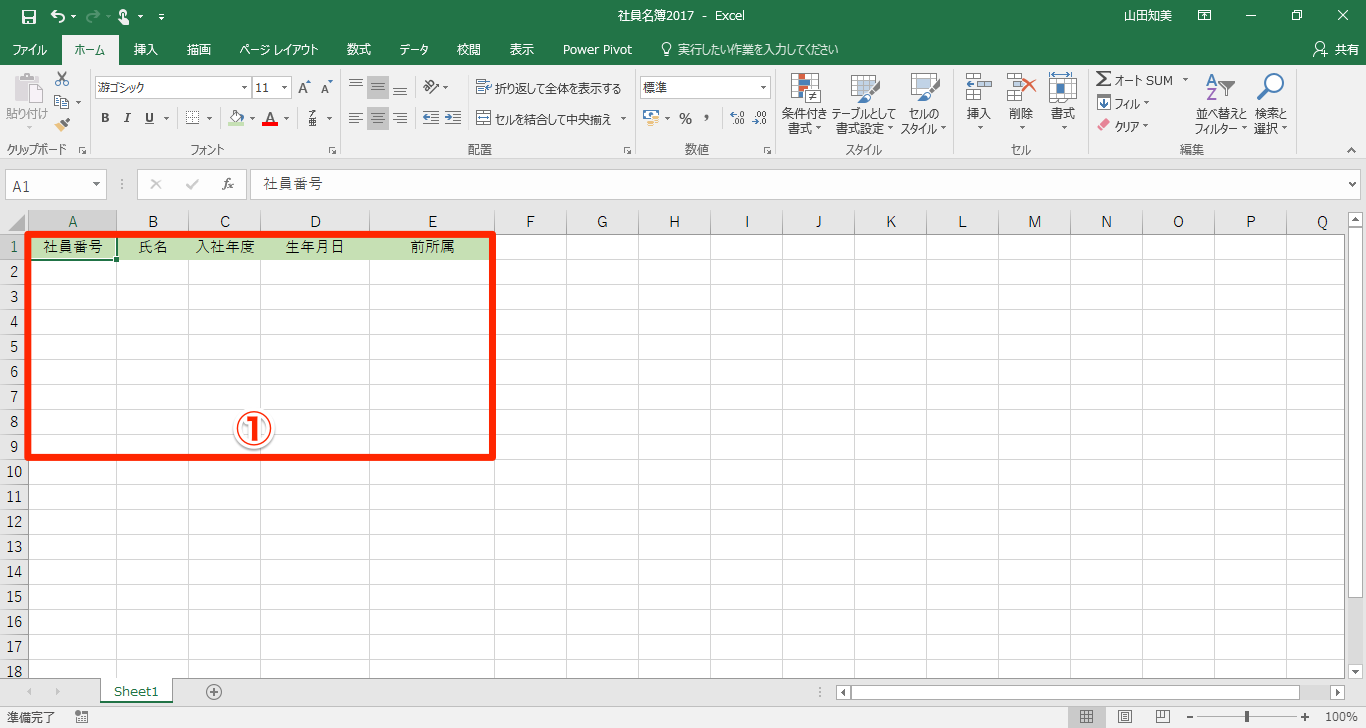Add a new sheet with the plus icon
The image size is (1366, 728).
(x=213, y=691)
